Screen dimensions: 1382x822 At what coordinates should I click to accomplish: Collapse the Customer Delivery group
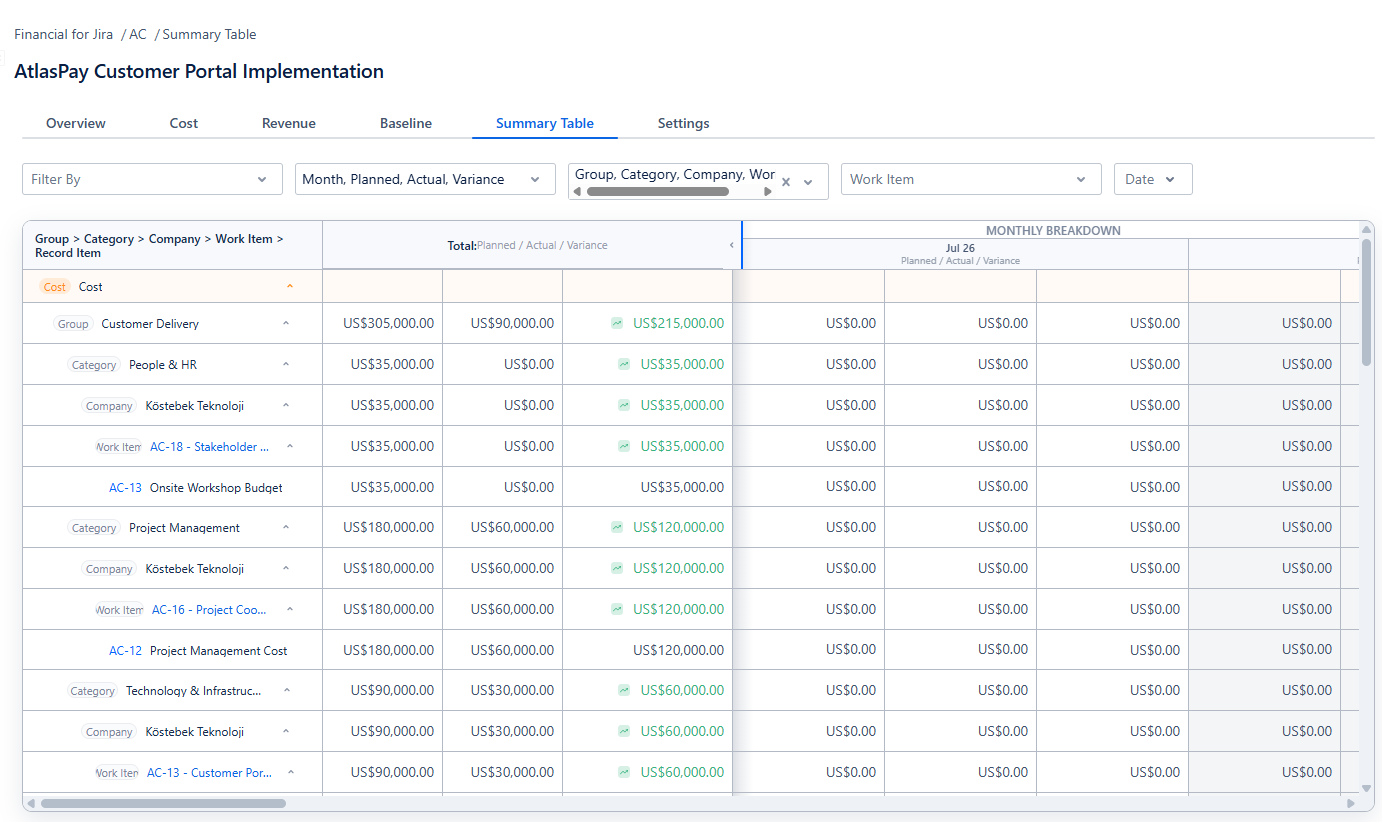pos(286,324)
